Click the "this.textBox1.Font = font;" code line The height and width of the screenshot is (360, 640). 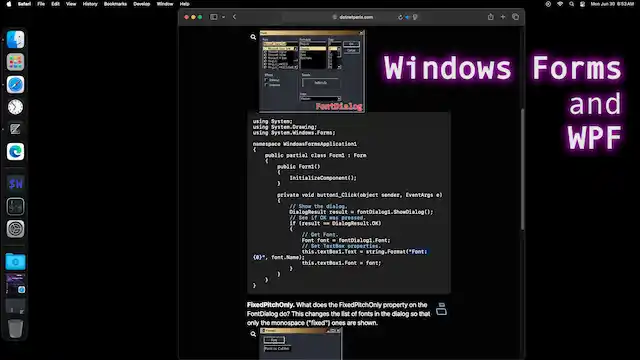[x=341, y=263]
